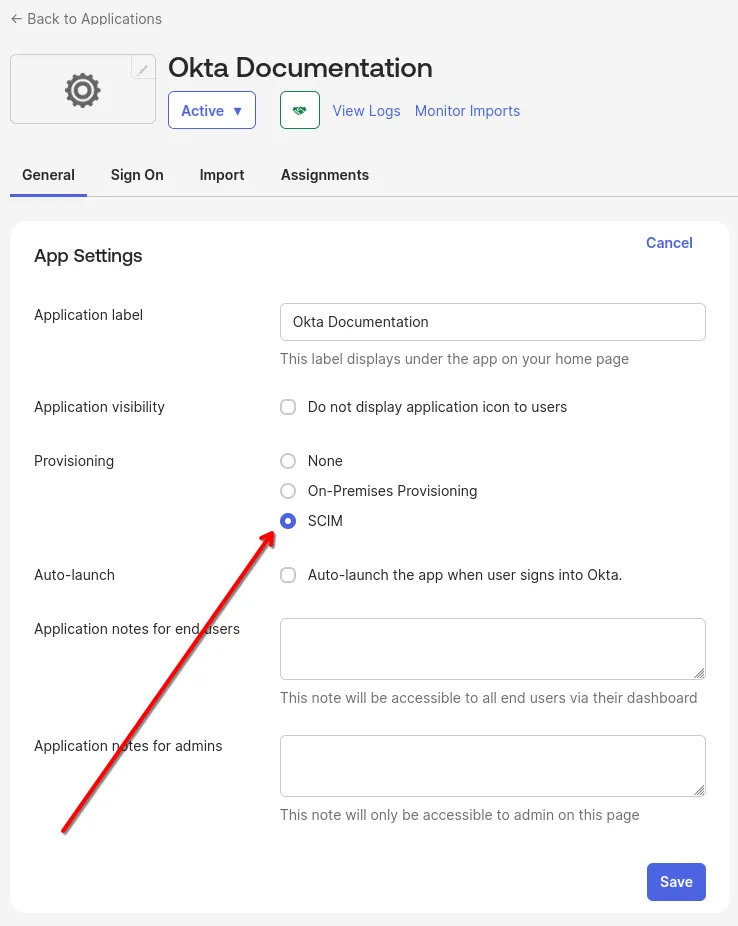Click resize handle of end users notes
Viewport: 738px width, 926px height.
pyautogui.click(x=700, y=673)
